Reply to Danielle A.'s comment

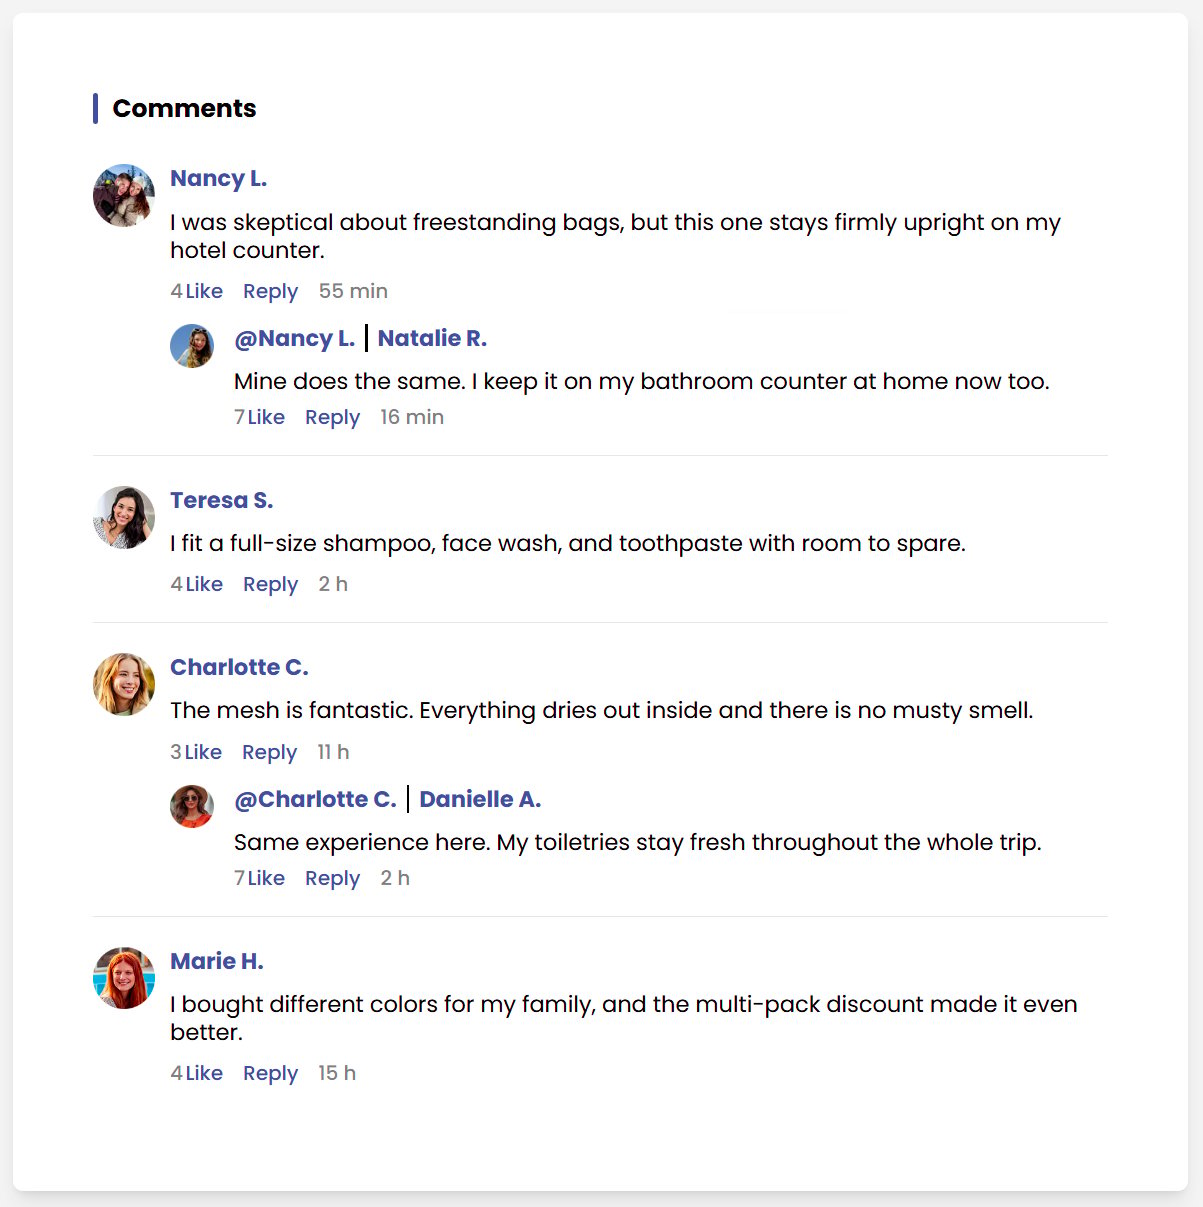(332, 878)
